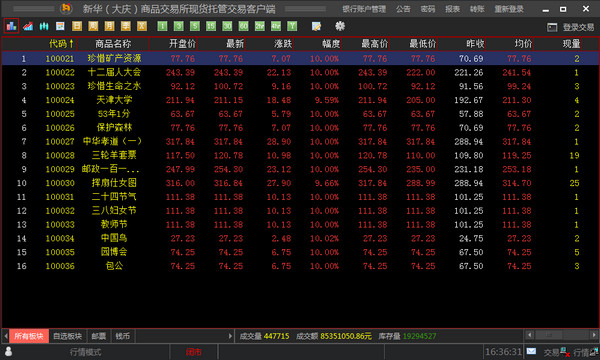Viewport: 600px width, 360px height.
Task: Switch to 自选板块 tab
Action: tap(67, 336)
